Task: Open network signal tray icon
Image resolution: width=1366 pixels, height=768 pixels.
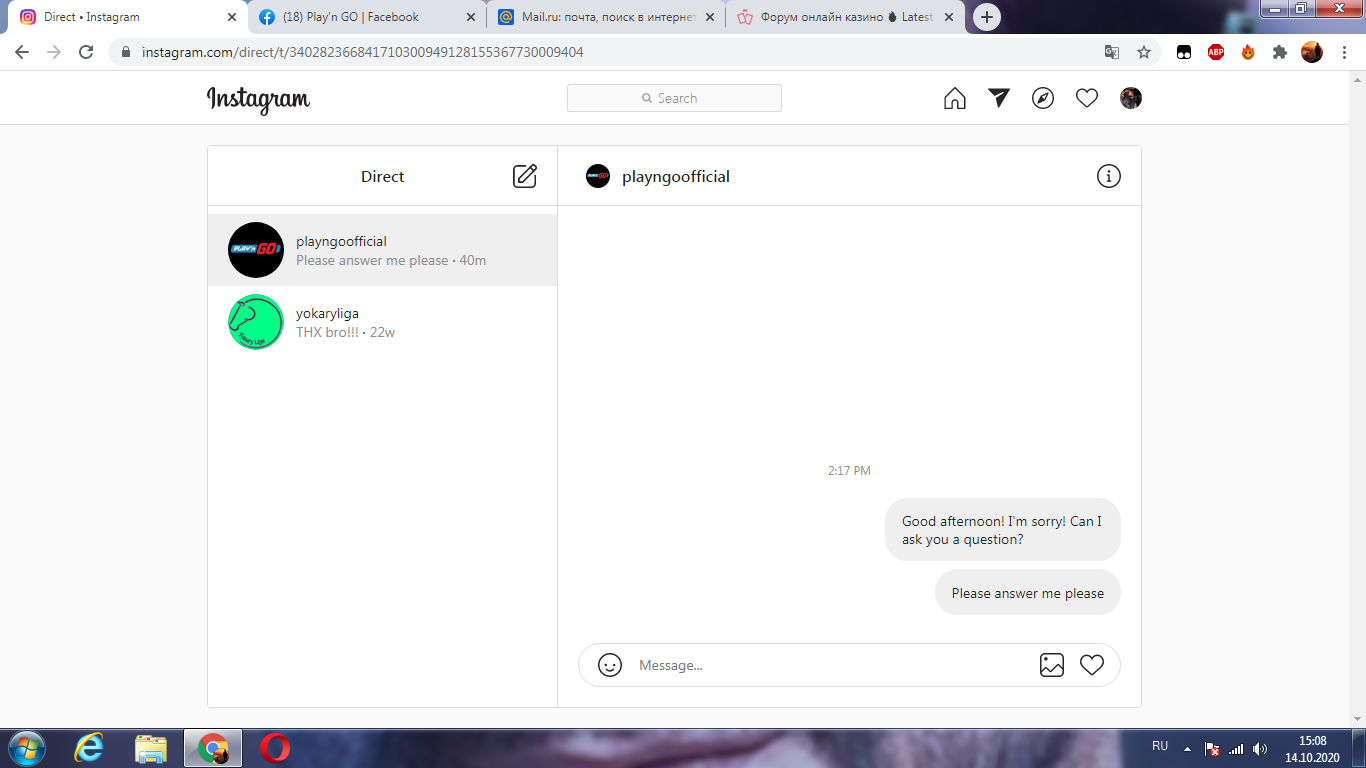Action: click(x=1236, y=748)
